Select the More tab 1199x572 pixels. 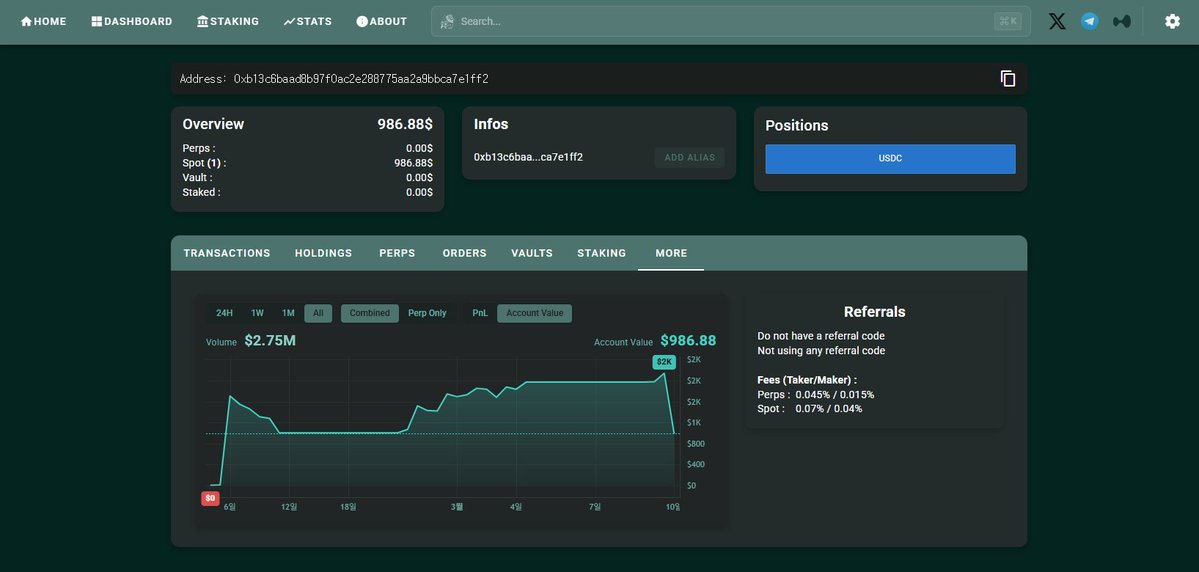point(671,253)
